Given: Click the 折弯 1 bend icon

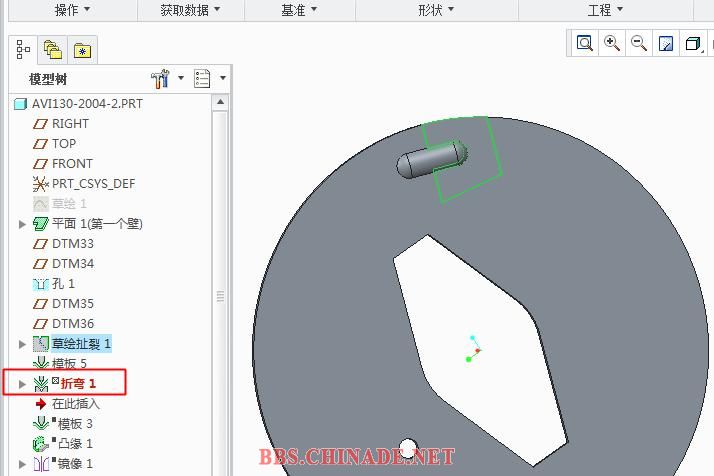Looking at the screenshot, I should tap(41, 384).
